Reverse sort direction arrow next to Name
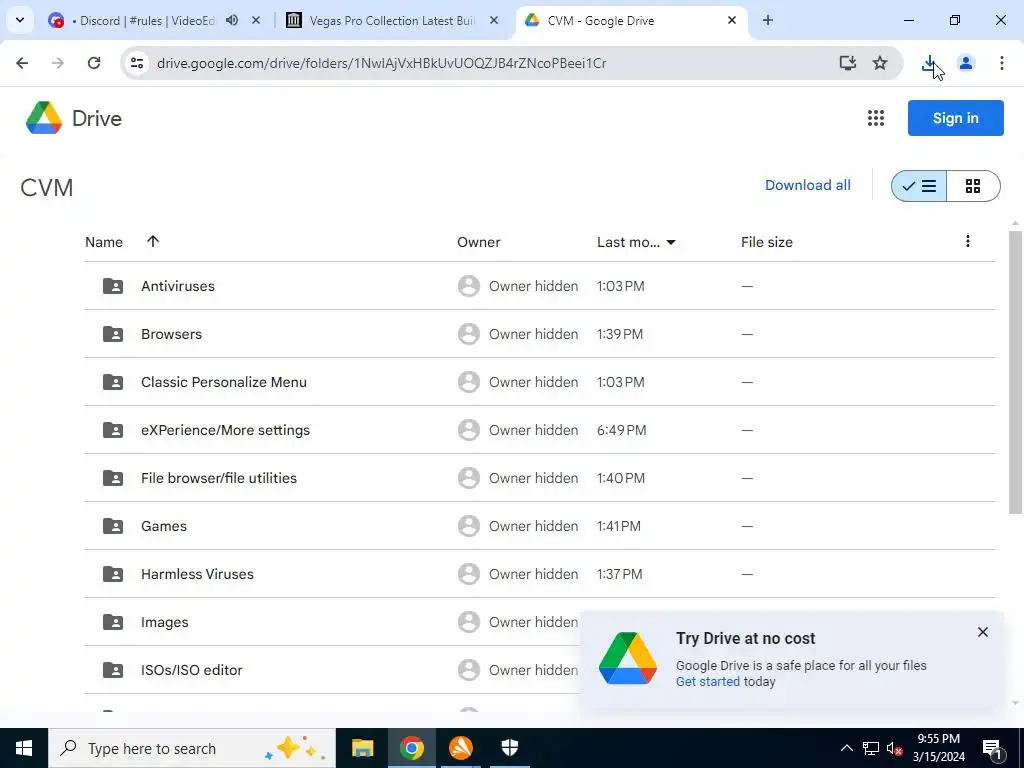This screenshot has height=768, width=1024. (153, 241)
